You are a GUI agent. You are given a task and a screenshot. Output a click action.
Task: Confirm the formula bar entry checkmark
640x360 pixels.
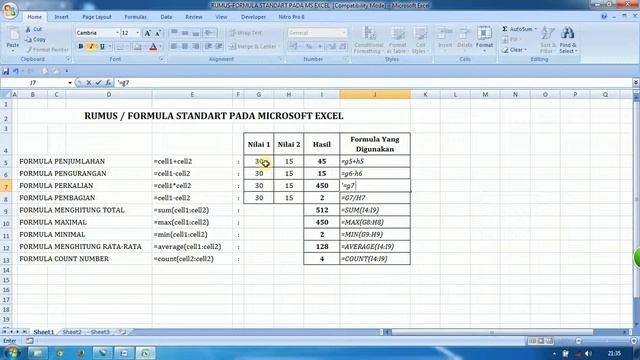click(x=98, y=83)
